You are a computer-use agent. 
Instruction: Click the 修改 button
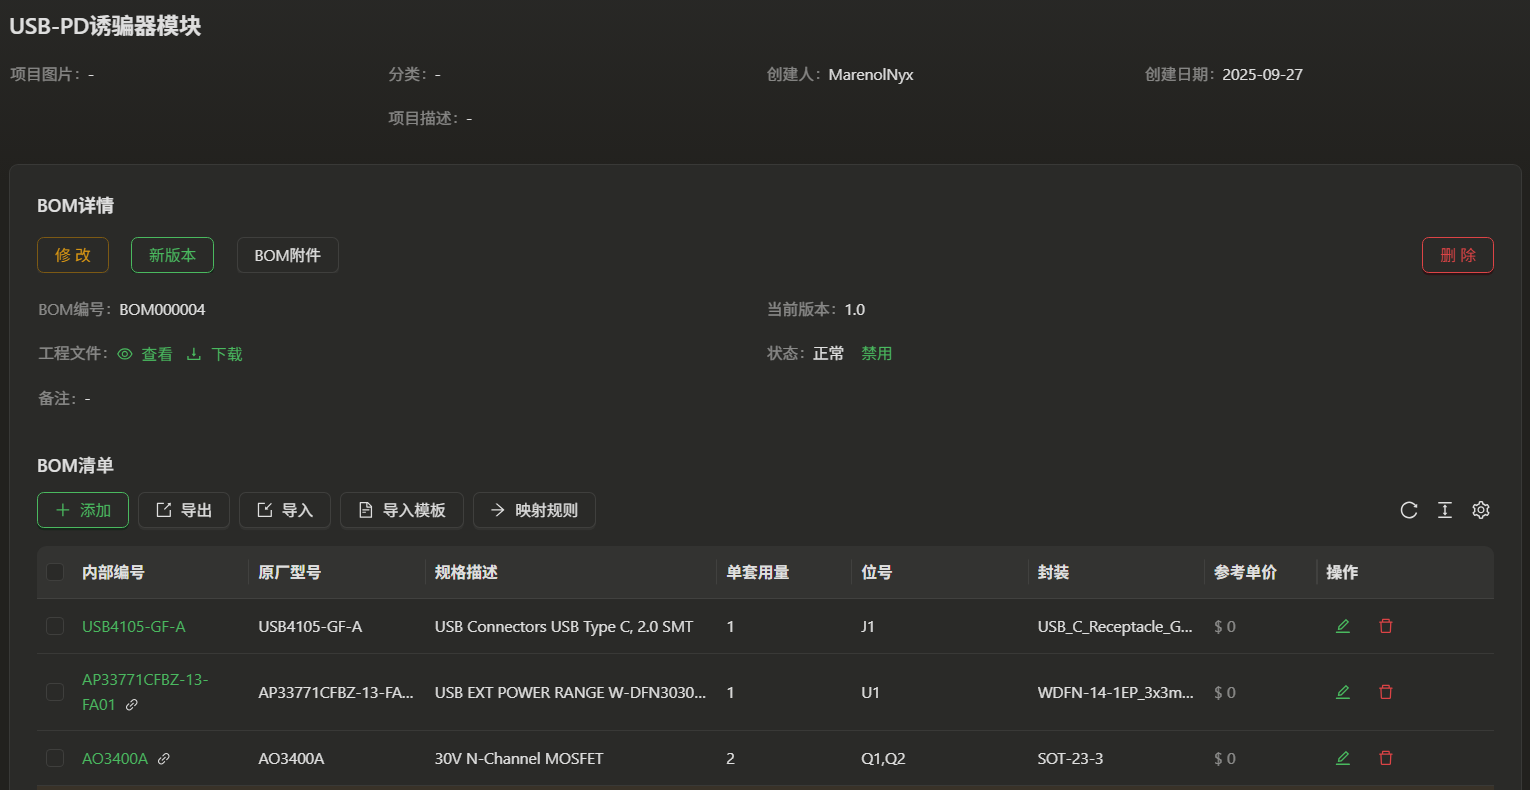[73, 255]
